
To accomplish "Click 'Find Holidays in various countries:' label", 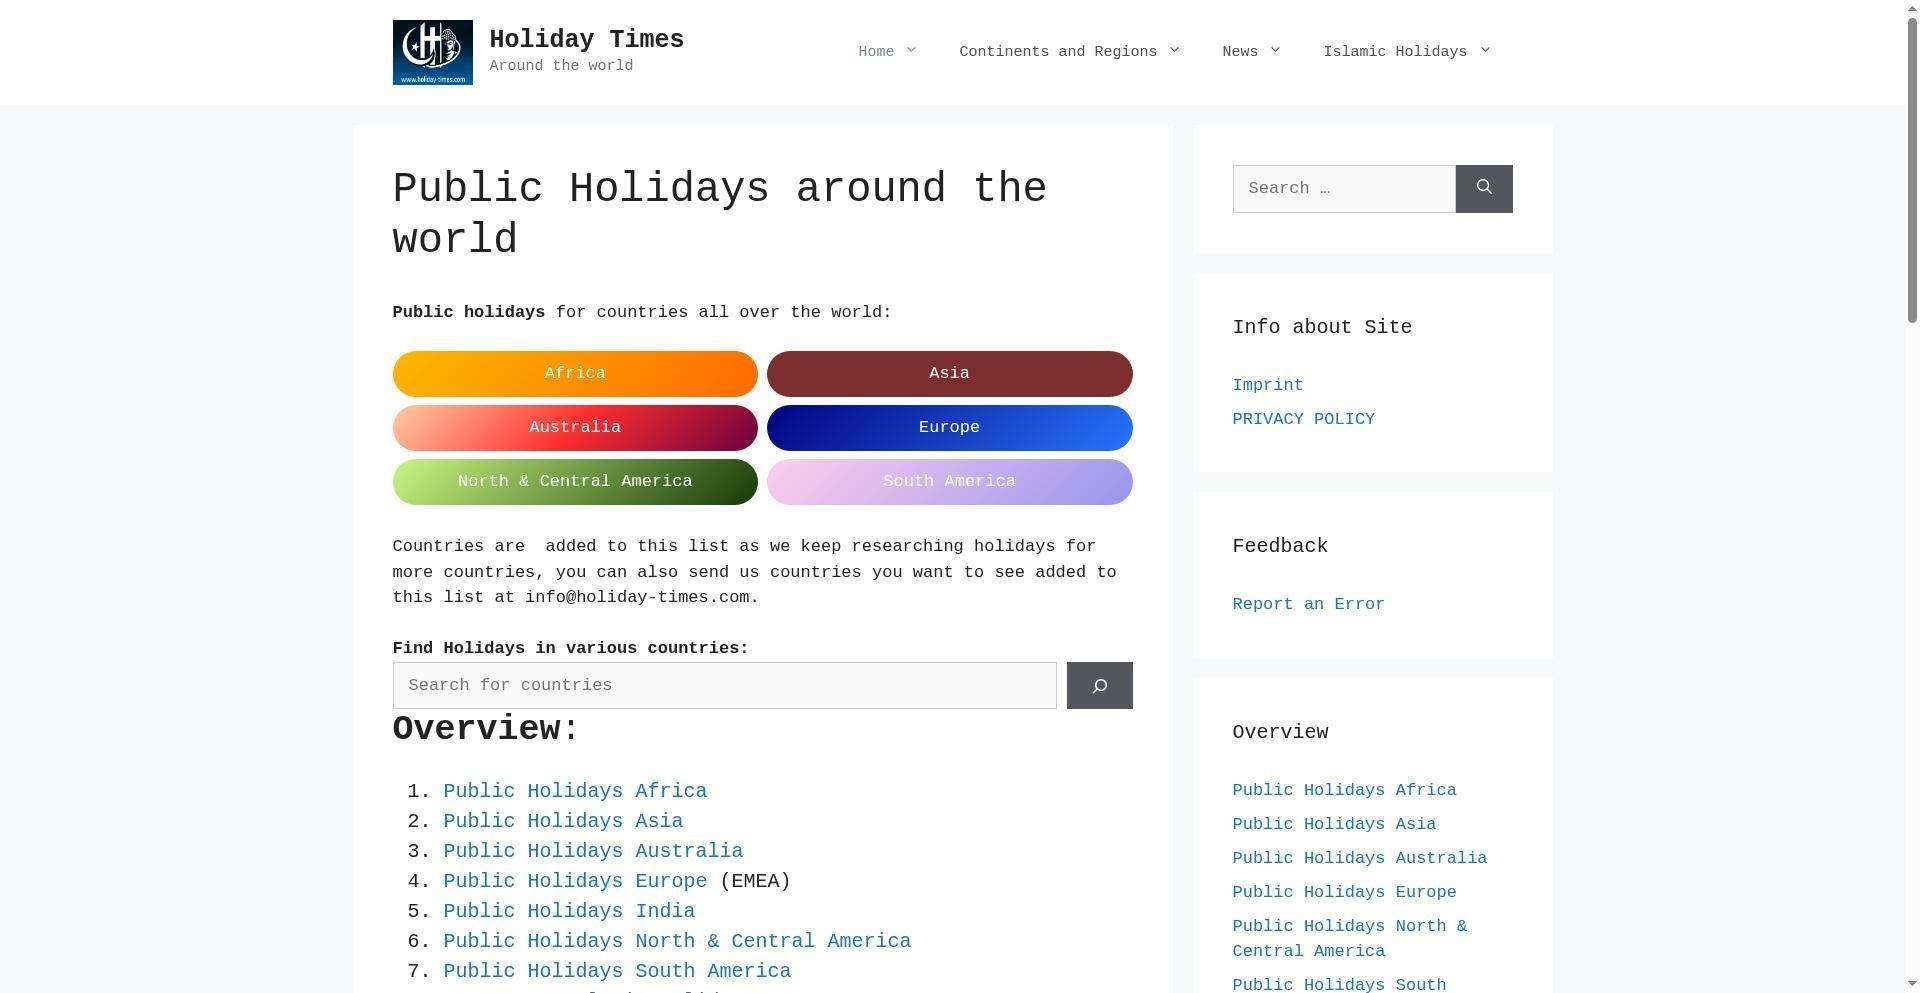I will click(570, 649).
